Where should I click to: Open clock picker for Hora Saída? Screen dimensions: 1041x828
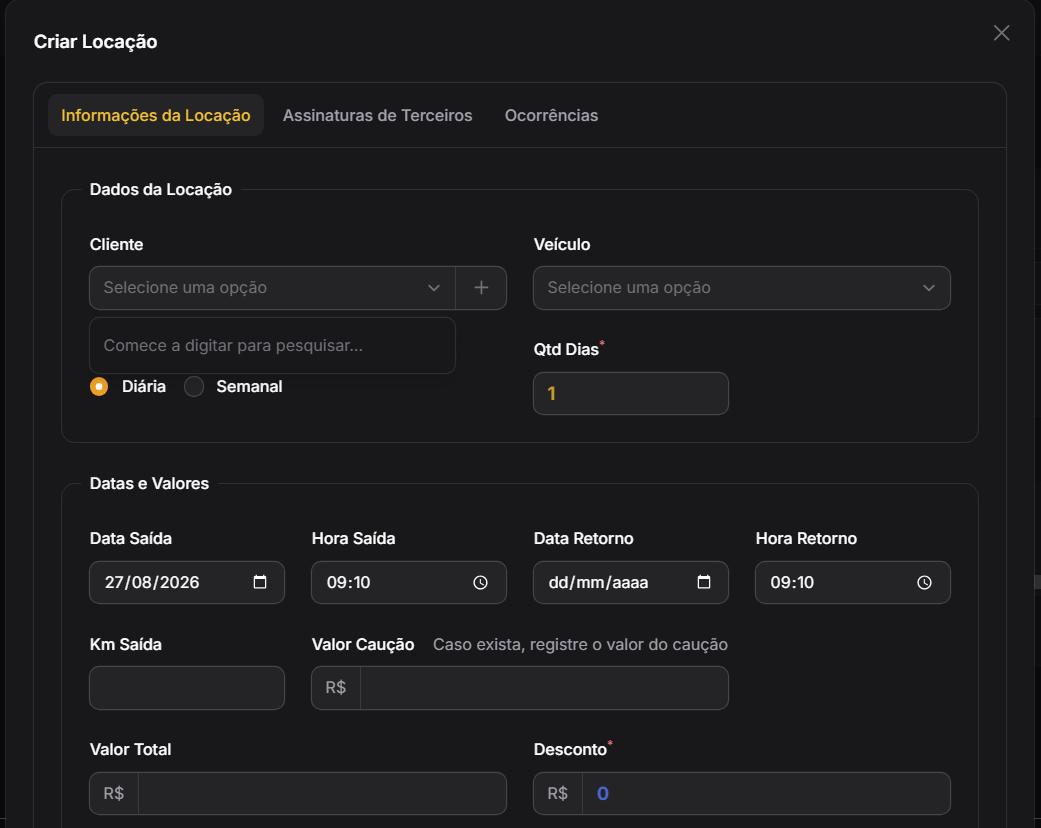tap(480, 582)
